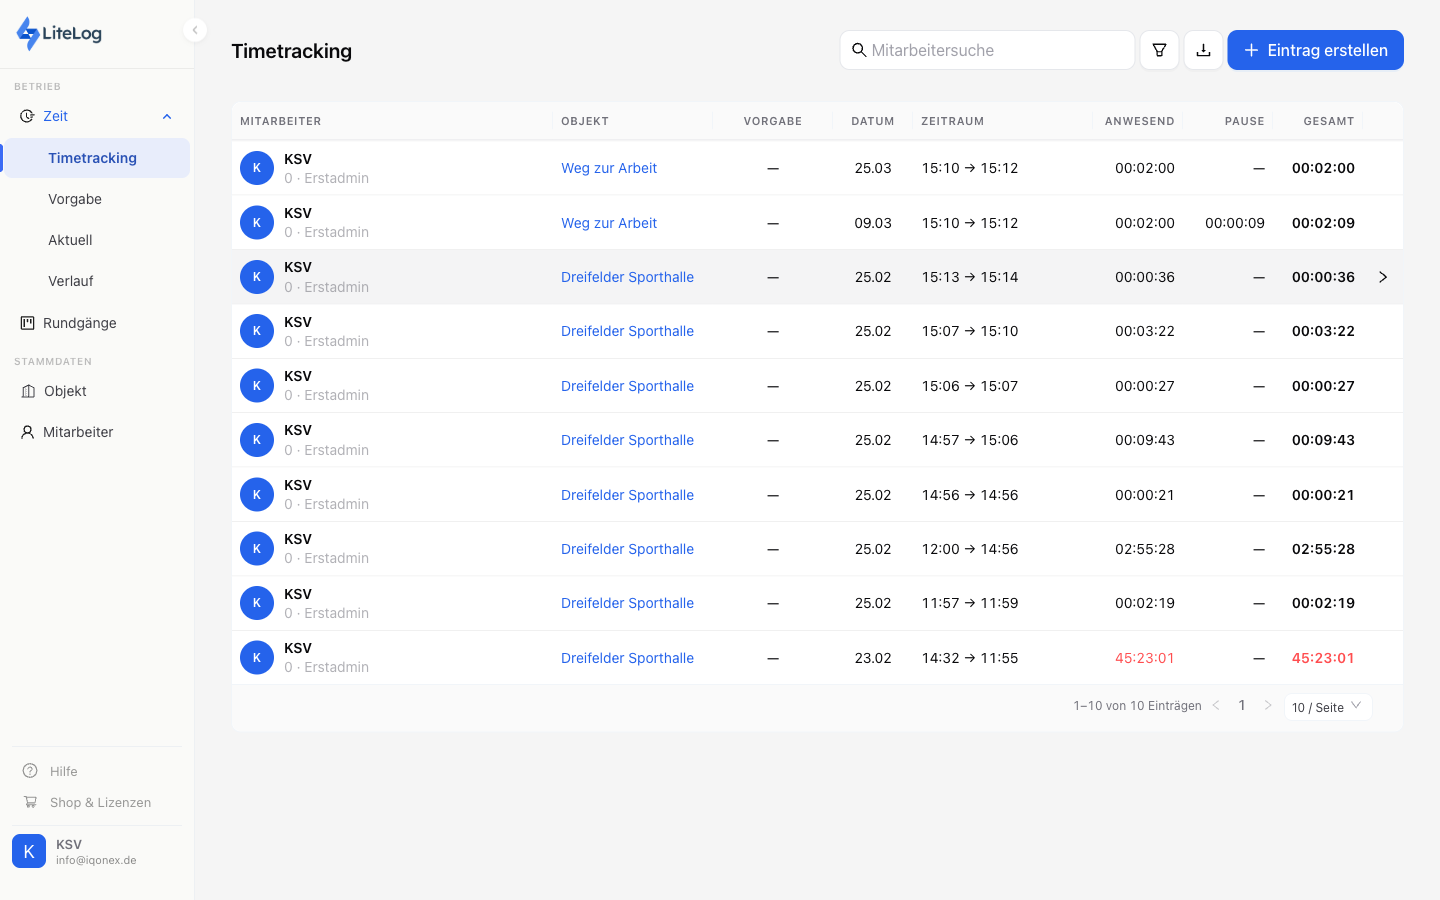Open the Dreifelder Sporthalle link dated 23.02
Image resolution: width=1440 pixels, height=900 pixels.
tap(627, 658)
